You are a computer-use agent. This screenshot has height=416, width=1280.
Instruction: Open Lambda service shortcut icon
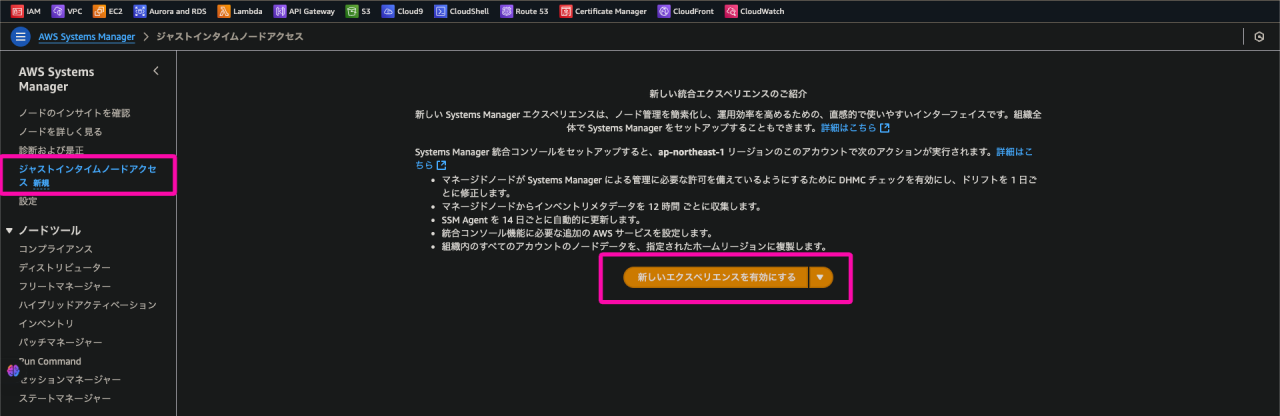(x=222, y=11)
